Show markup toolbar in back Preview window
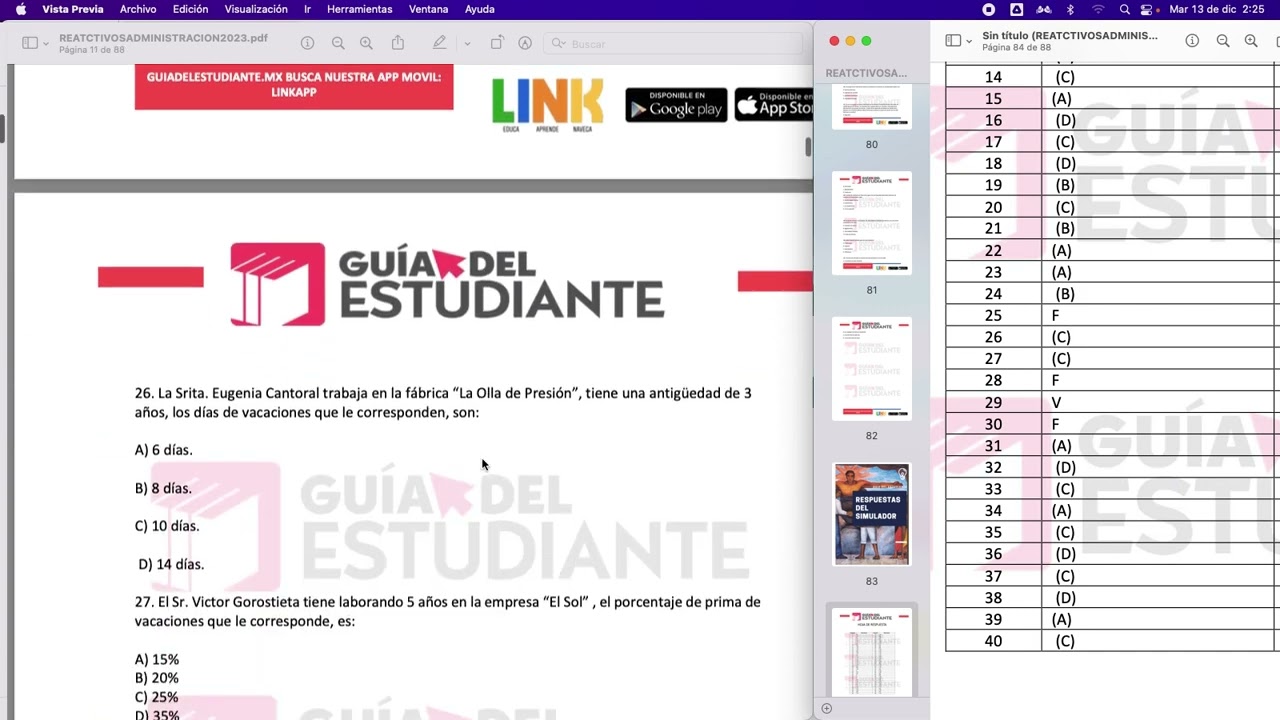 coord(525,43)
